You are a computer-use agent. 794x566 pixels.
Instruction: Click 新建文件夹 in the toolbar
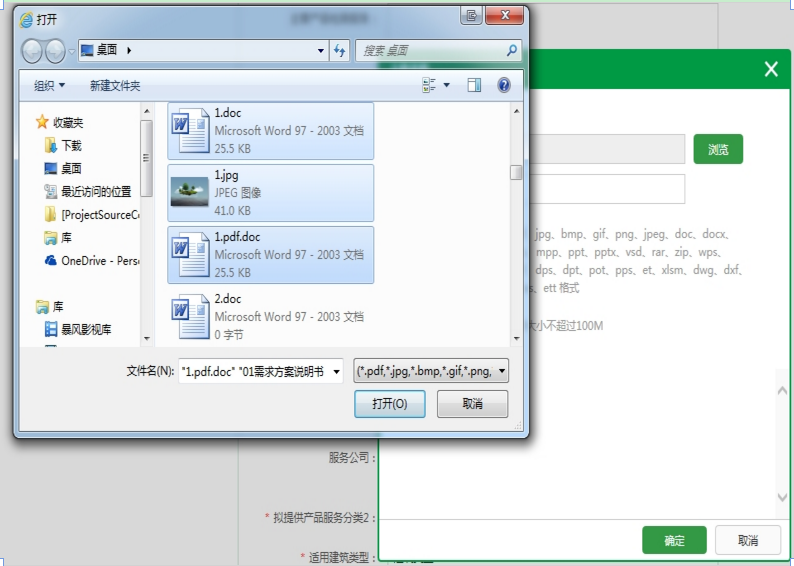click(x=115, y=86)
